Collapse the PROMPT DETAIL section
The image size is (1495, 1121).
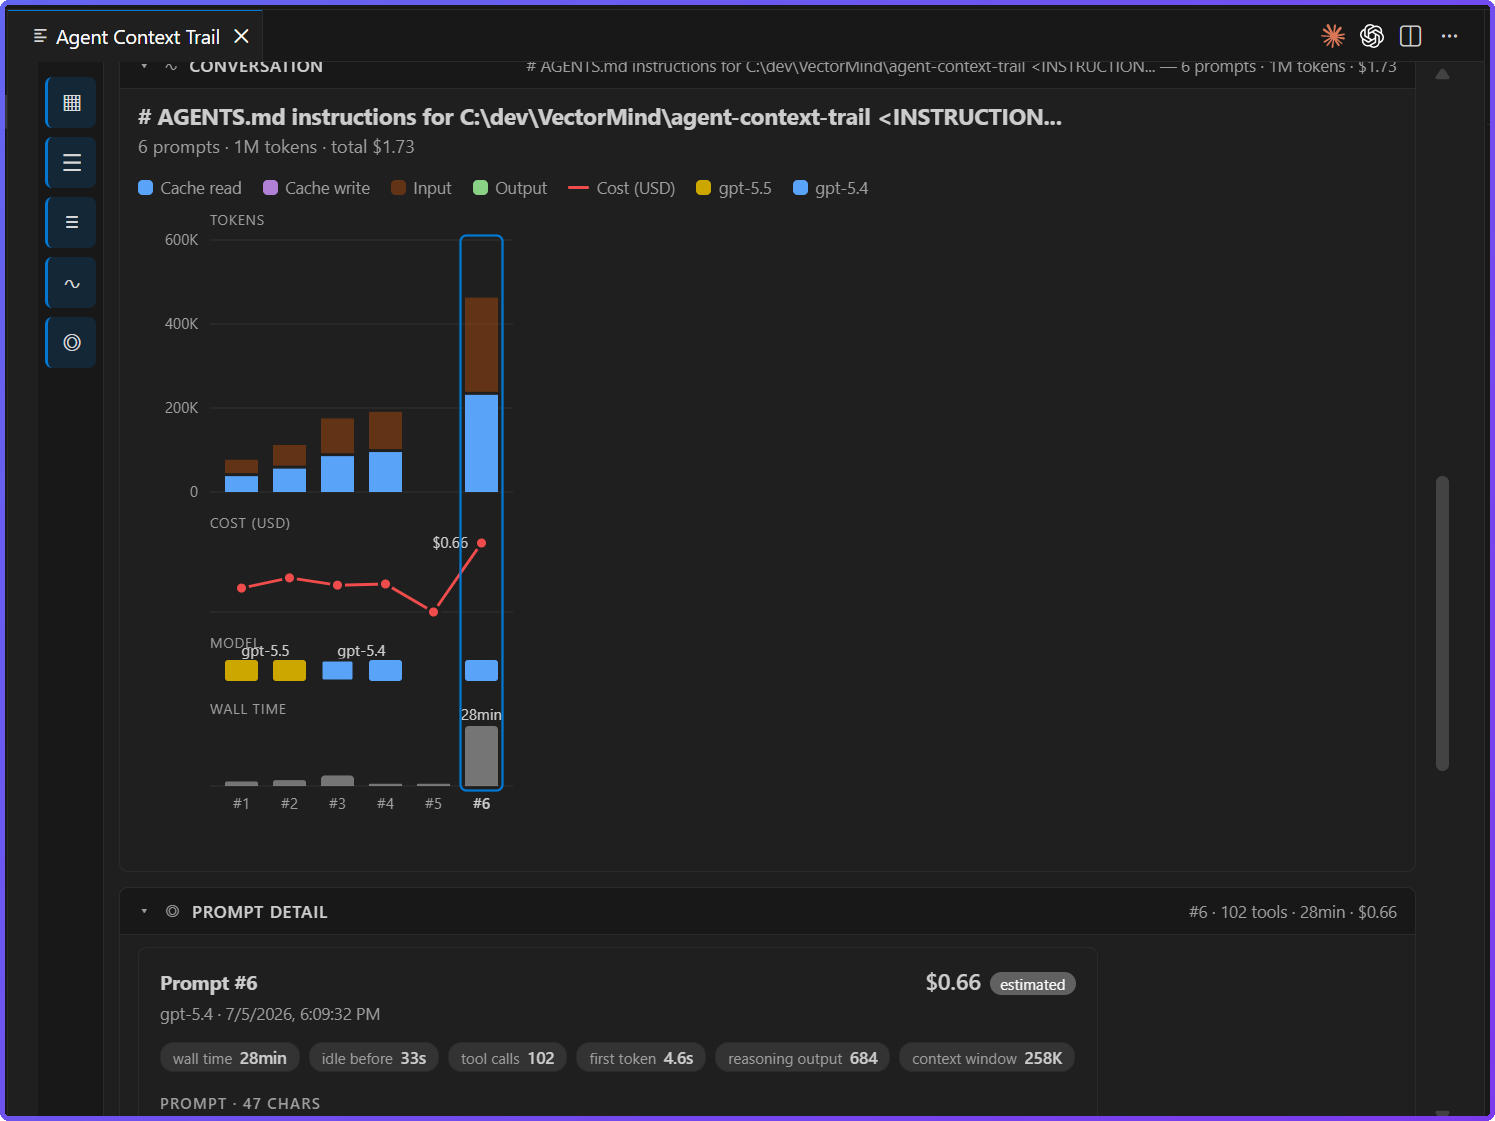point(144,912)
